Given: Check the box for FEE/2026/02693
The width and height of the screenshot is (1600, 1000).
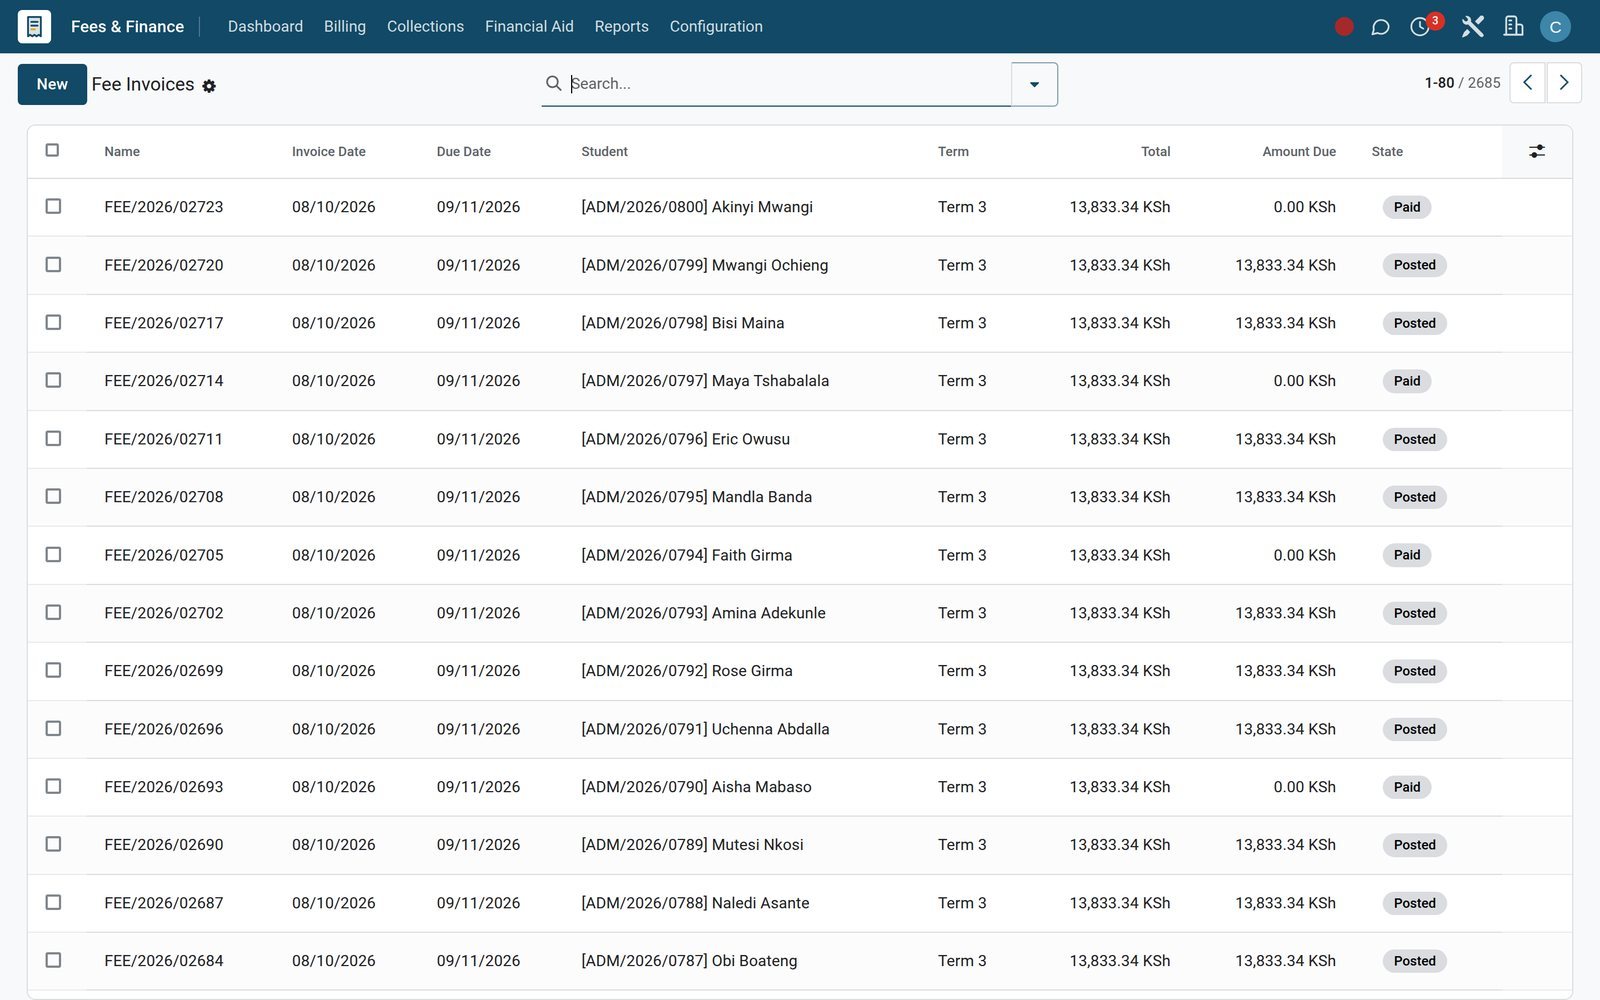Looking at the screenshot, I should coord(53,786).
